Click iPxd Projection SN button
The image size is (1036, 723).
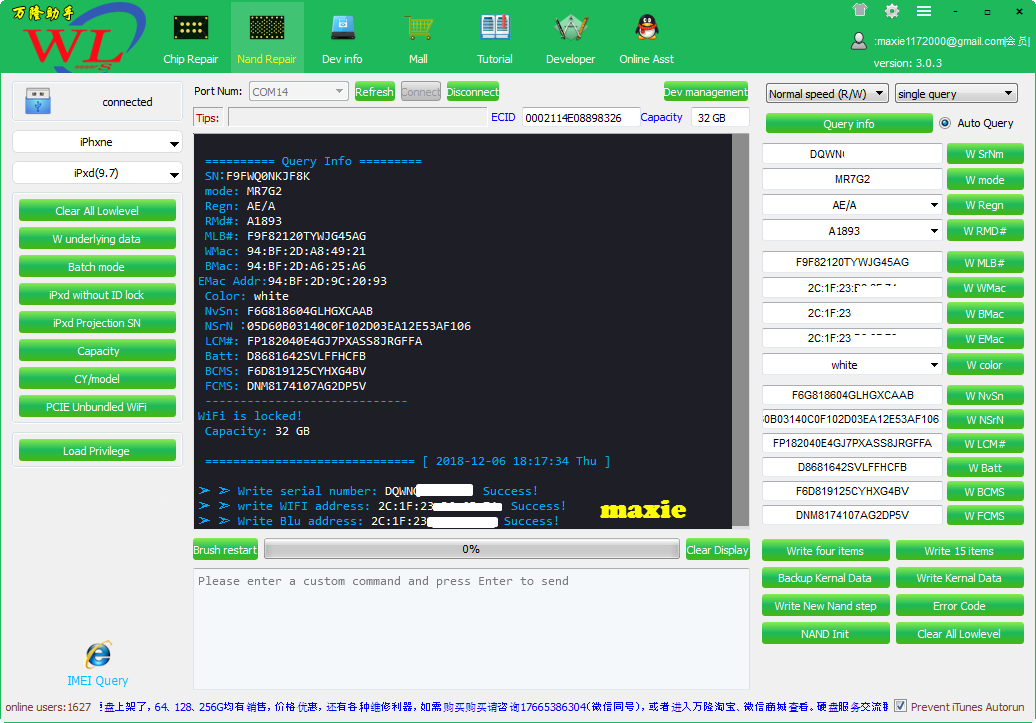(97, 323)
